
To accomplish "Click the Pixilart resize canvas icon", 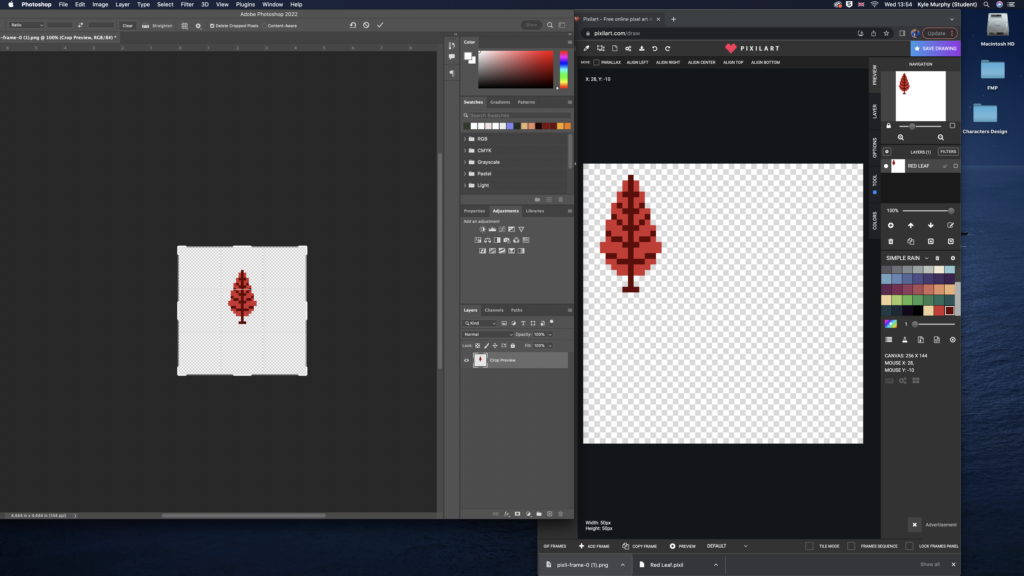I will coord(601,48).
